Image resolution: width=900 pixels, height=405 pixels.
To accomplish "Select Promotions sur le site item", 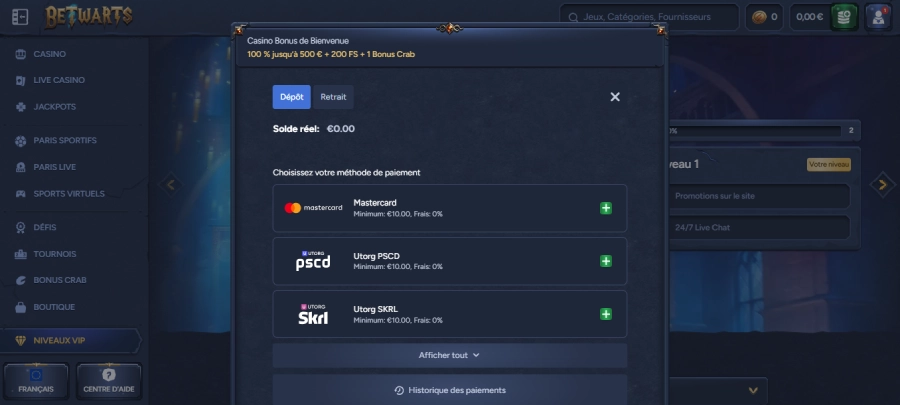I will coord(759,196).
